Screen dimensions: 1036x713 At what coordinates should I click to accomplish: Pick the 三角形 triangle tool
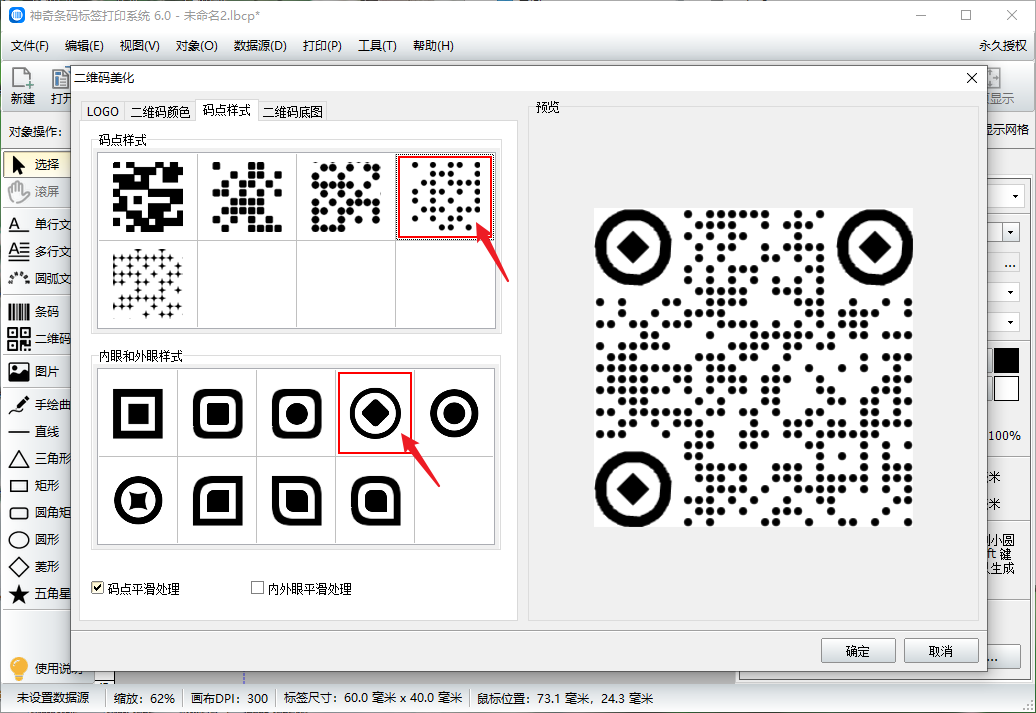tap(38, 459)
